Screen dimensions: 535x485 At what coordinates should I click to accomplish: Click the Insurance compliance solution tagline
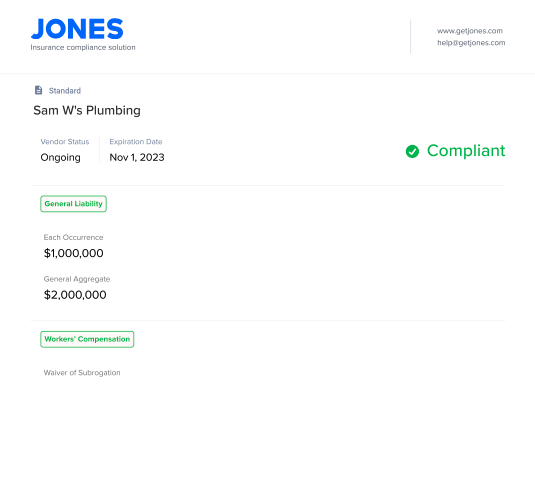tap(83, 47)
